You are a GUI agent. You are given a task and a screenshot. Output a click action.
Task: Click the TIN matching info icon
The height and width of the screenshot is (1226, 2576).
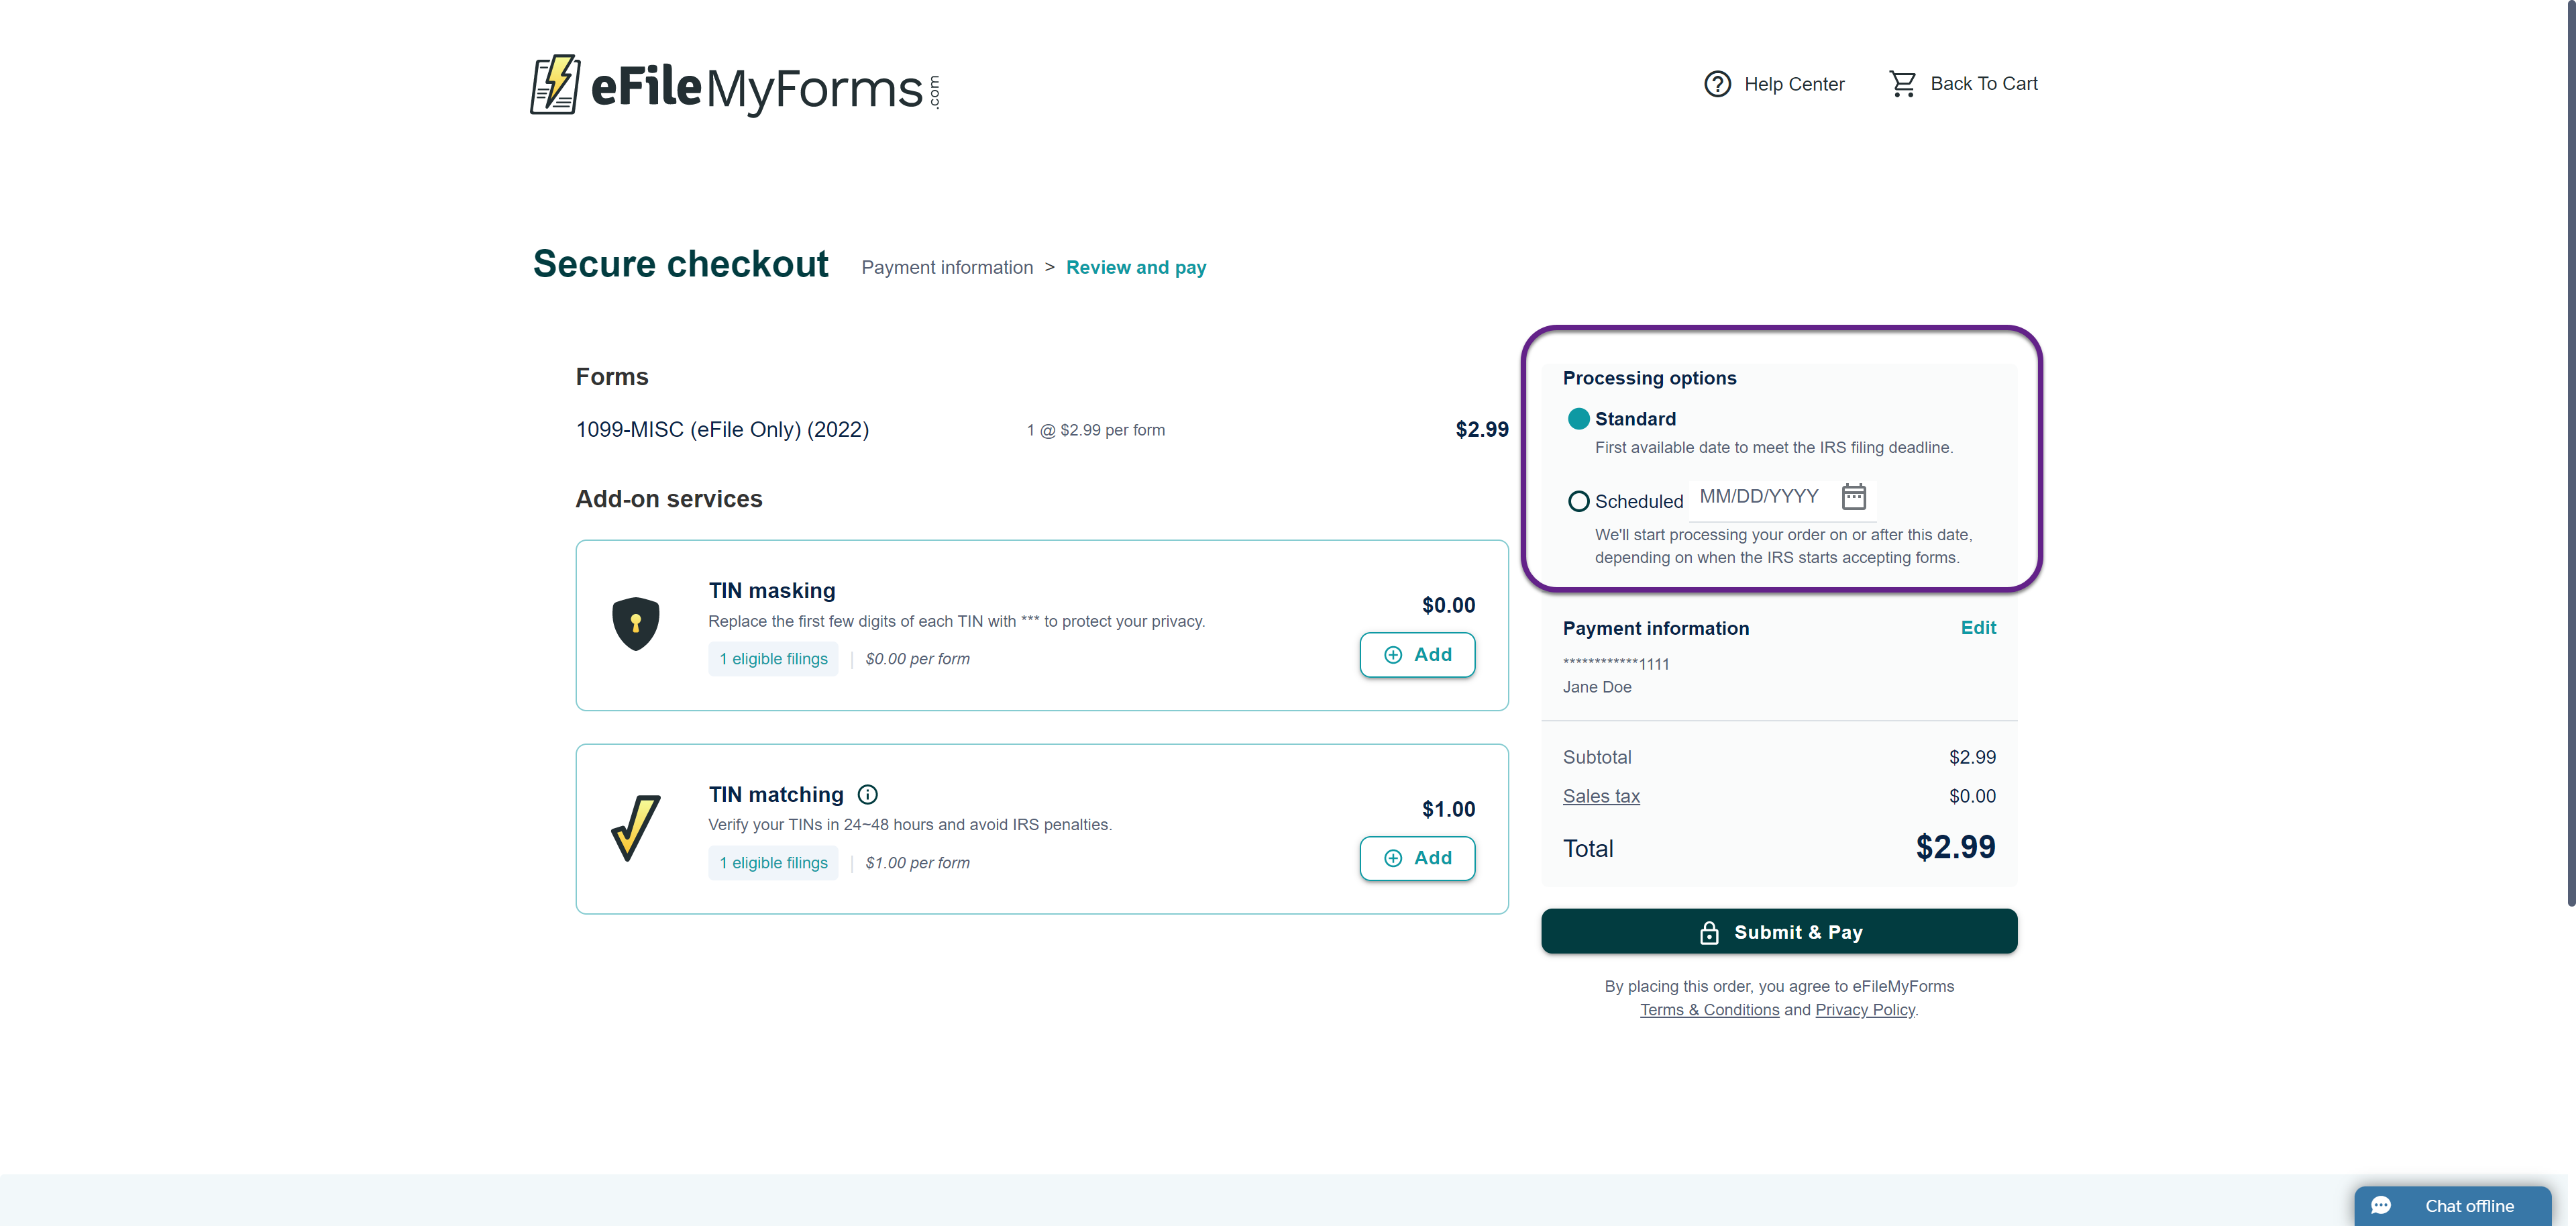pyautogui.click(x=868, y=795)
